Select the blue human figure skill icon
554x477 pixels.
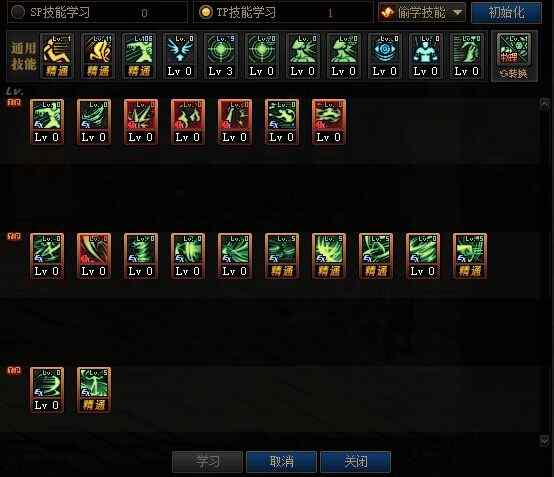(426, 56)
